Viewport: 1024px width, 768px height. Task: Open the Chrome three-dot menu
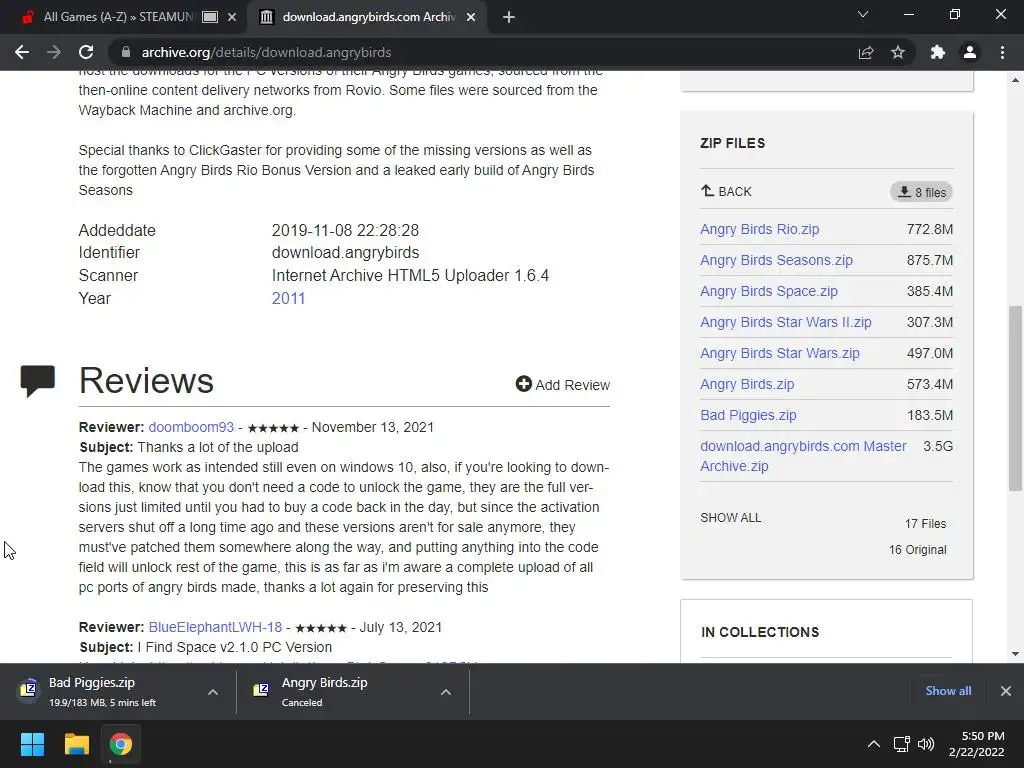[x=1002, y=52]
